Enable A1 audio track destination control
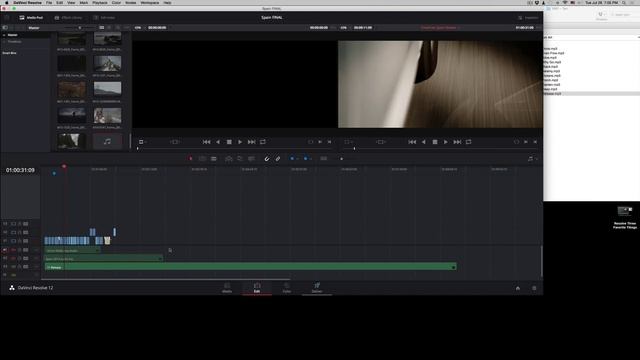The width and height of the screenshot is (640, 360). coord(5,249)
